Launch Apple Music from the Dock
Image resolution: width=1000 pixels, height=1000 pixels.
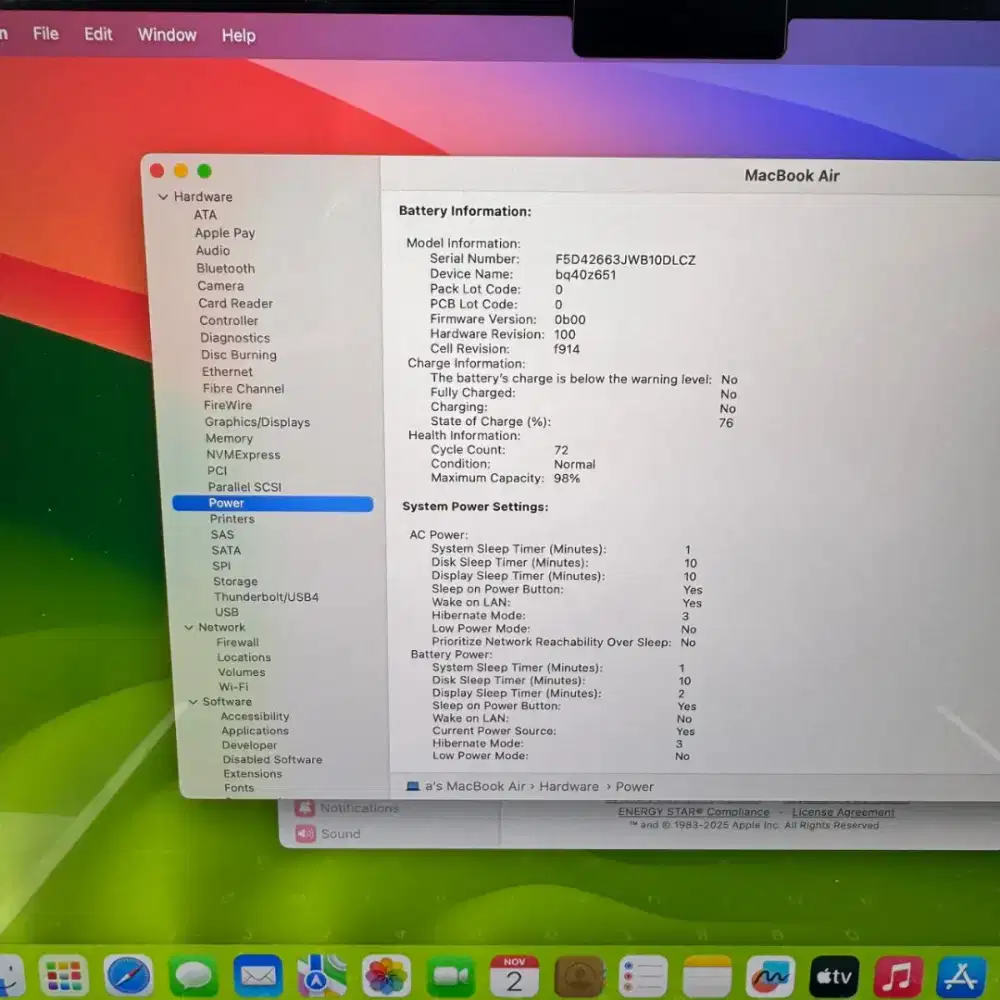tap(898, 973)
